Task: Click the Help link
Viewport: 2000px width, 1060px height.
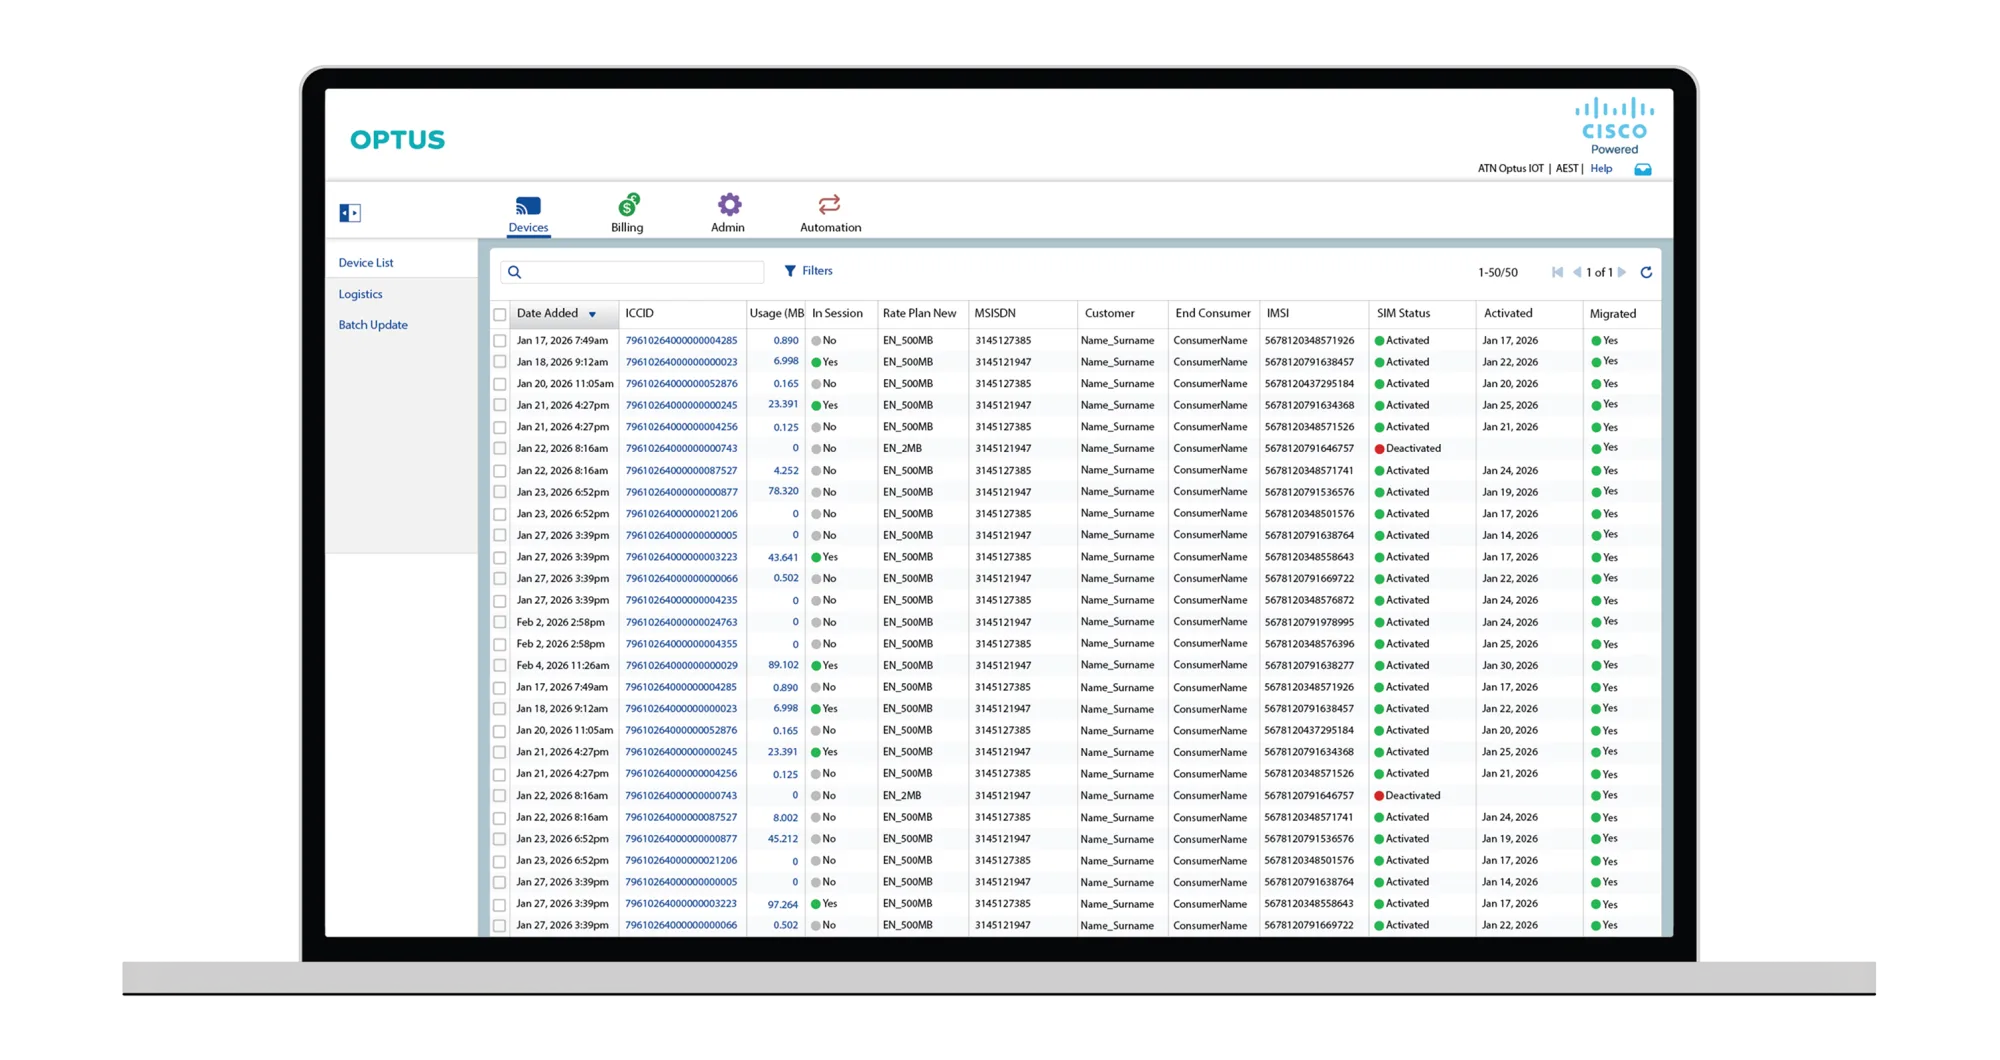Action: point(1601,169)
